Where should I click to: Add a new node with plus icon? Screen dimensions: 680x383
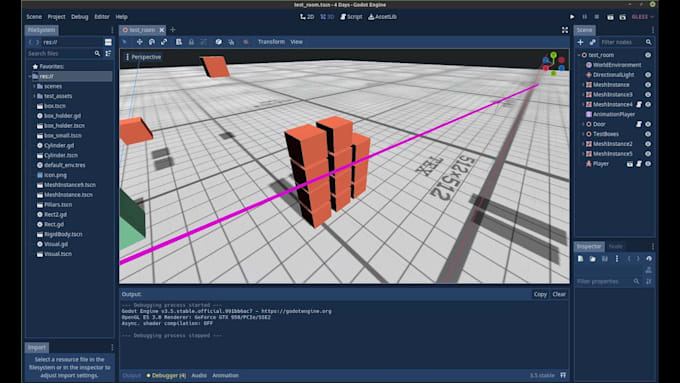pos(580,42)
